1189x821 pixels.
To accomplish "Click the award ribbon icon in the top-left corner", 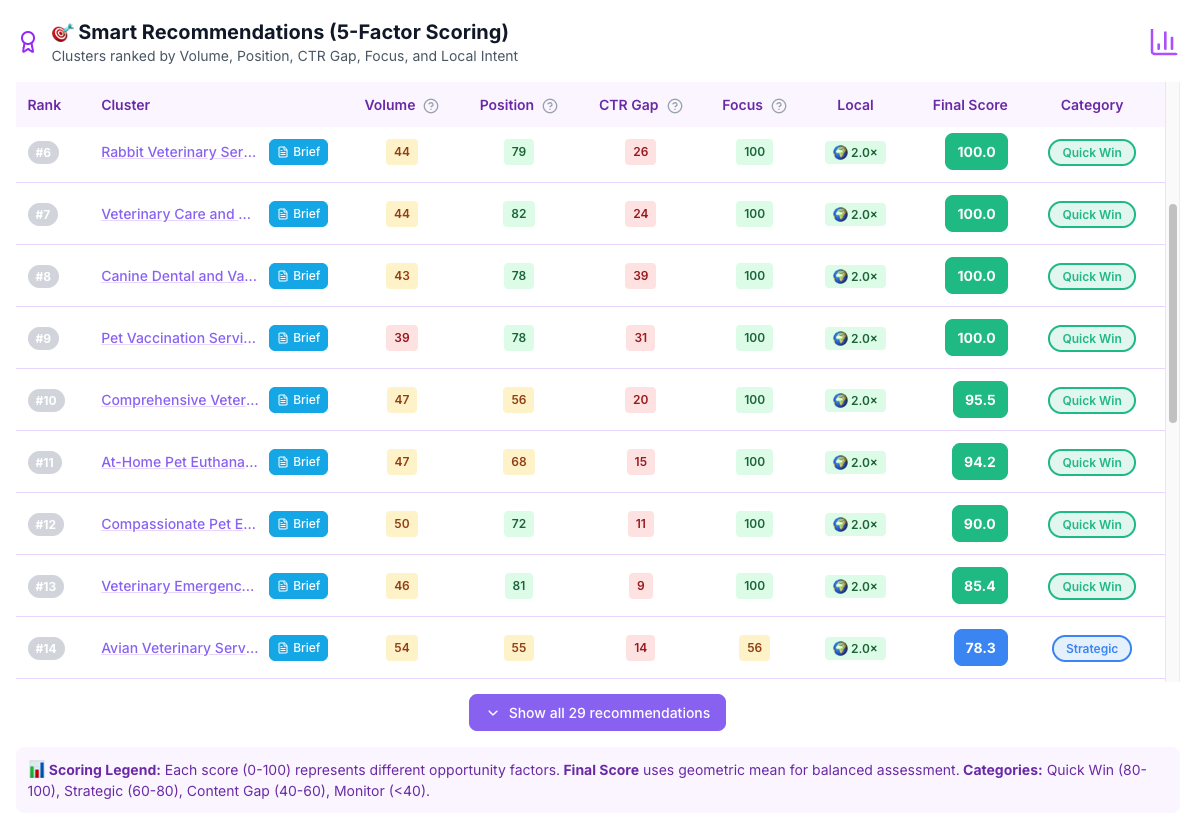I will click(x=28, y=40).
